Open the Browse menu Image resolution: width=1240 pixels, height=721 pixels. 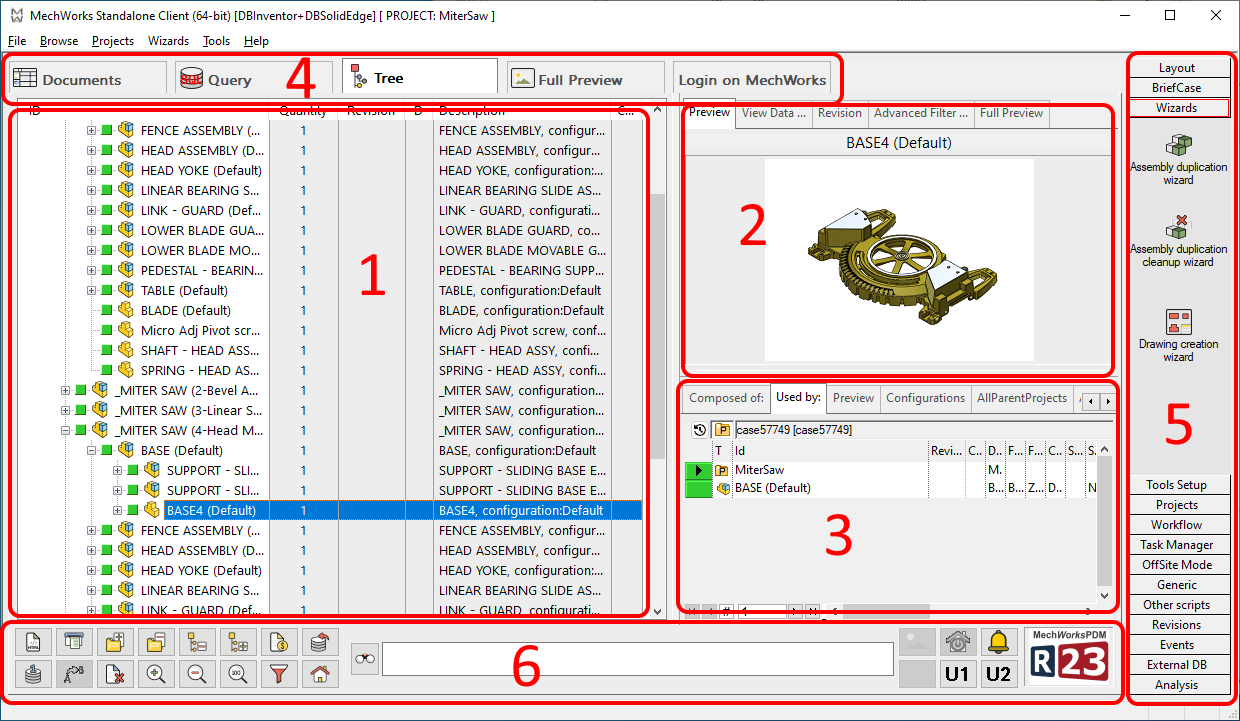tap(59, 41)
